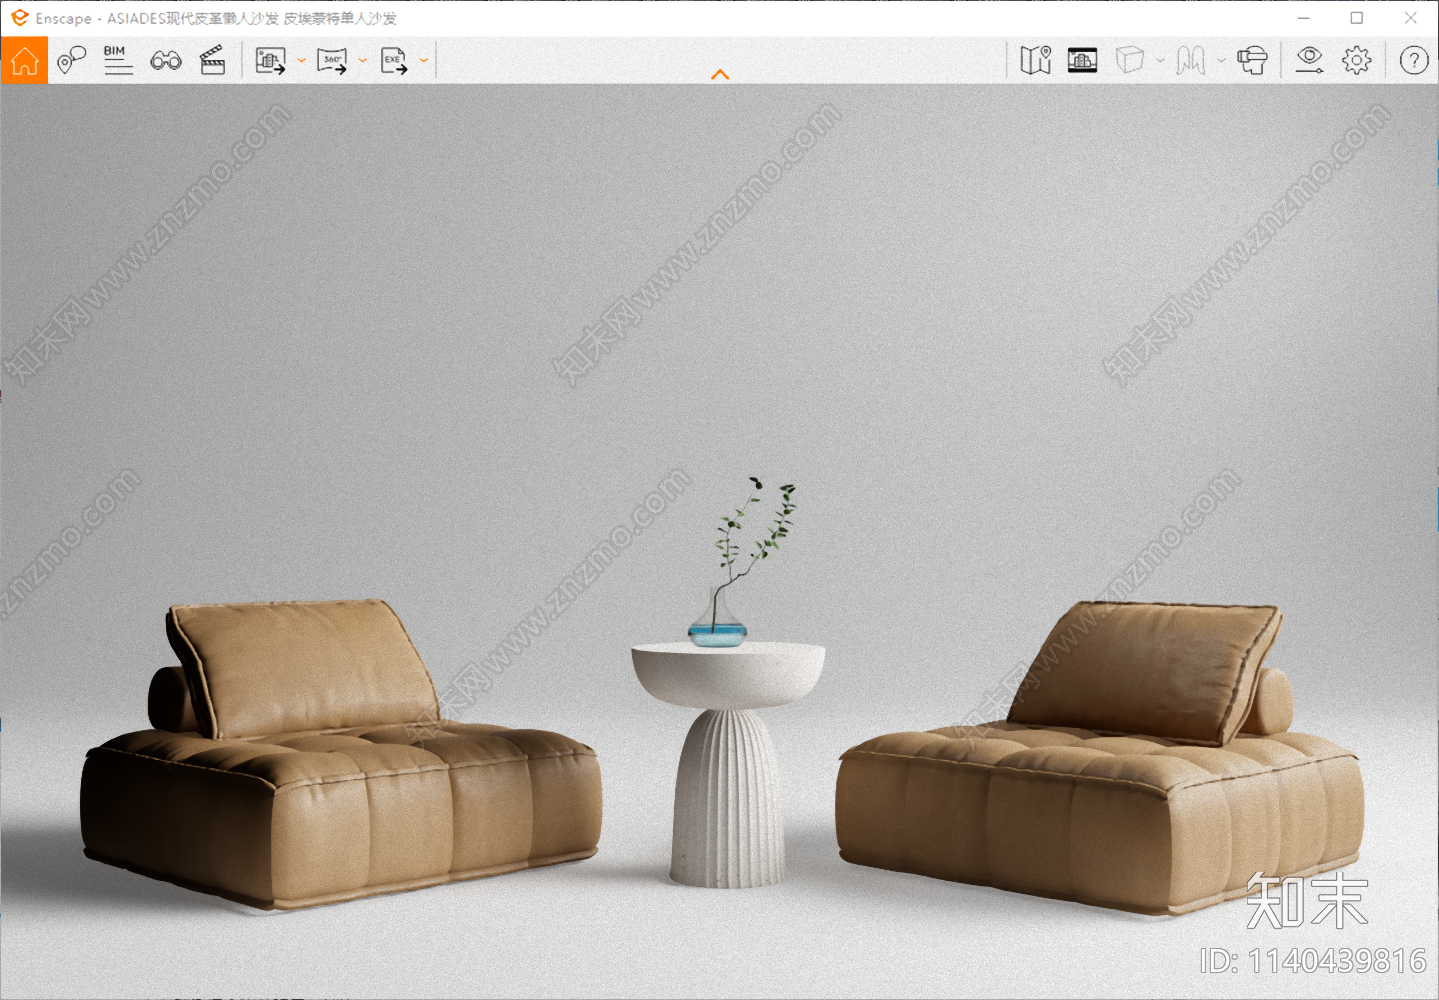Open the Video Editor clapperboard
Screen dimensions: 1439x1000
(213, 61)
